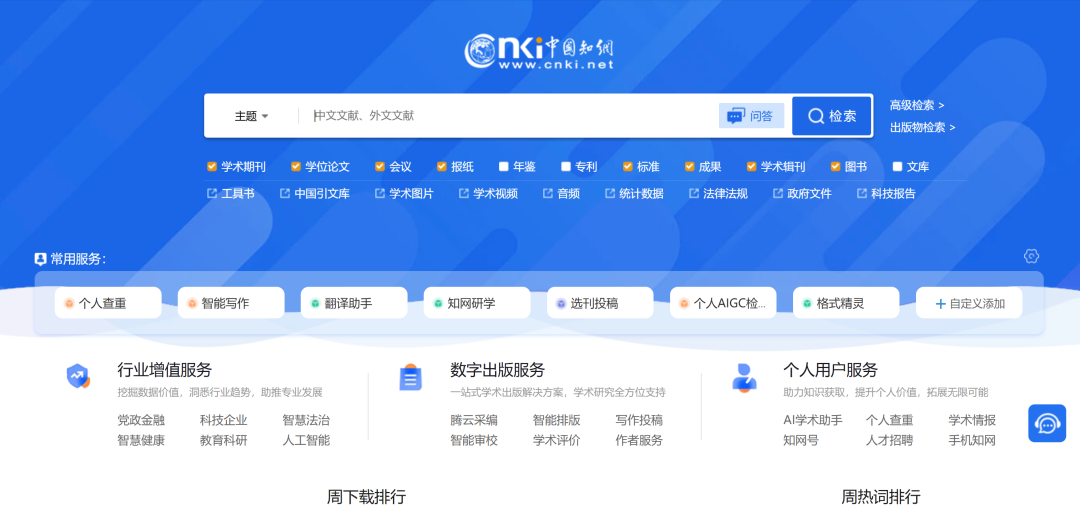Screen dimensions: 1080x516
Task: Open the 格式精灵 service card
Action: [846, 303]
